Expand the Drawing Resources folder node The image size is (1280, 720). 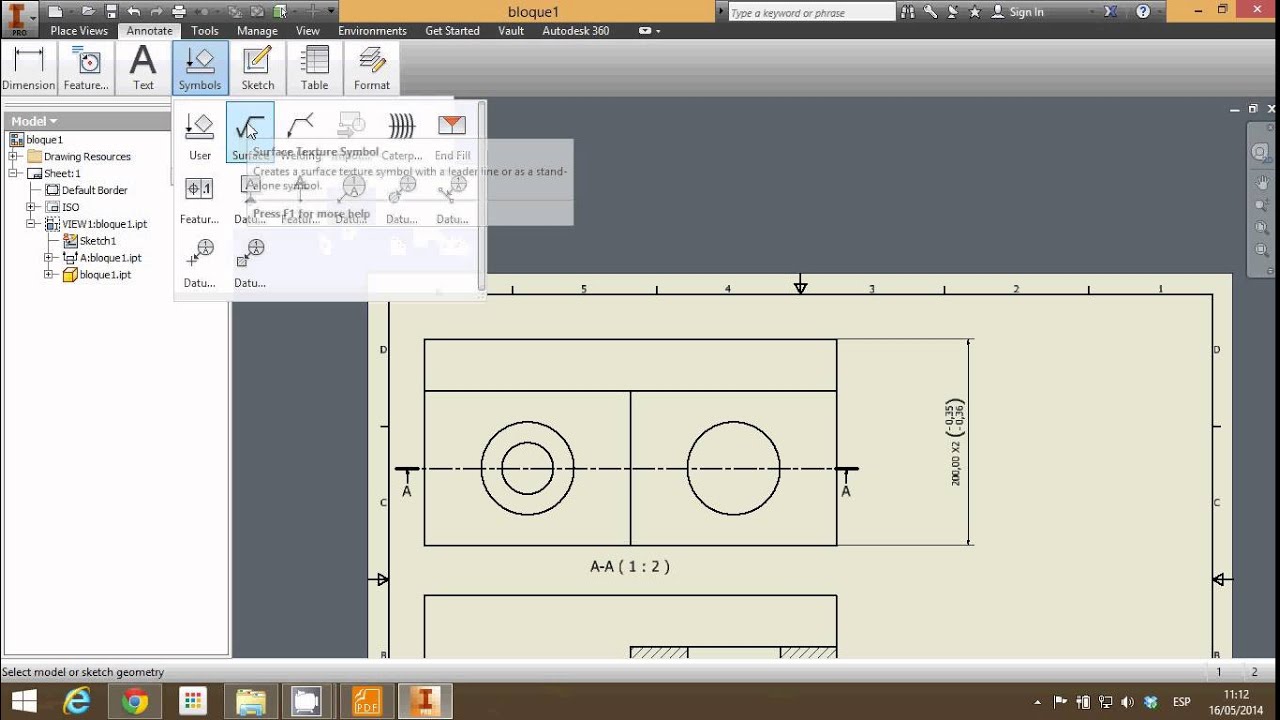(x=14, y=156)
